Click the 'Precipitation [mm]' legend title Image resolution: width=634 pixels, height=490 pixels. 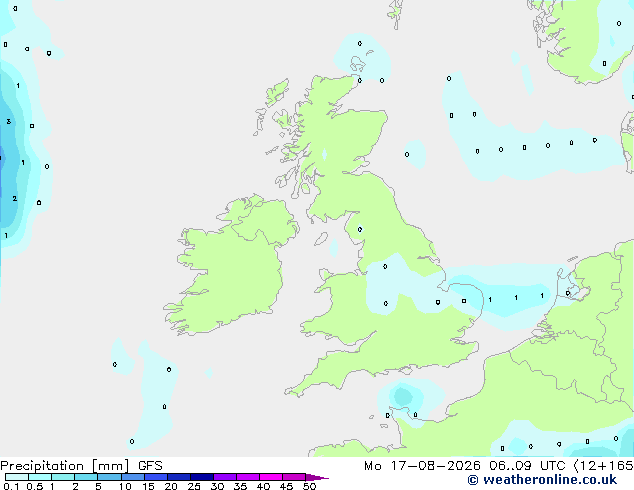pos(65,466)
